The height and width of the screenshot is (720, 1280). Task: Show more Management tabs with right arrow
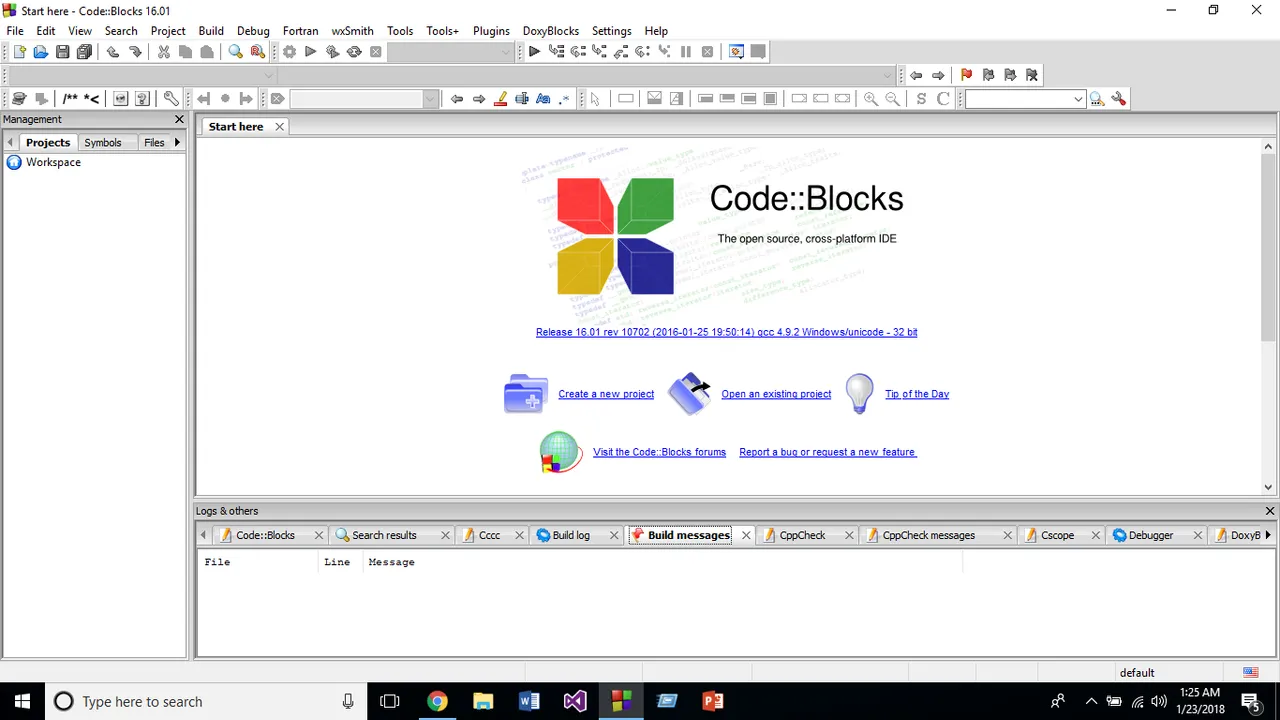click(x=178, y=142)
